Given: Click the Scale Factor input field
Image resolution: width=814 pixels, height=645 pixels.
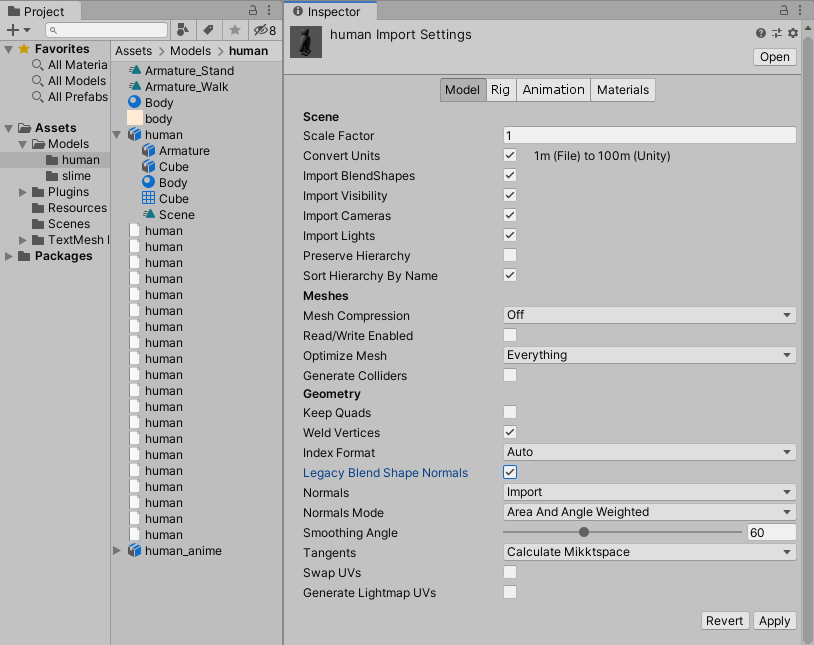Looking at the screenshot, I should pyautogui.click(x=649, y=135).
